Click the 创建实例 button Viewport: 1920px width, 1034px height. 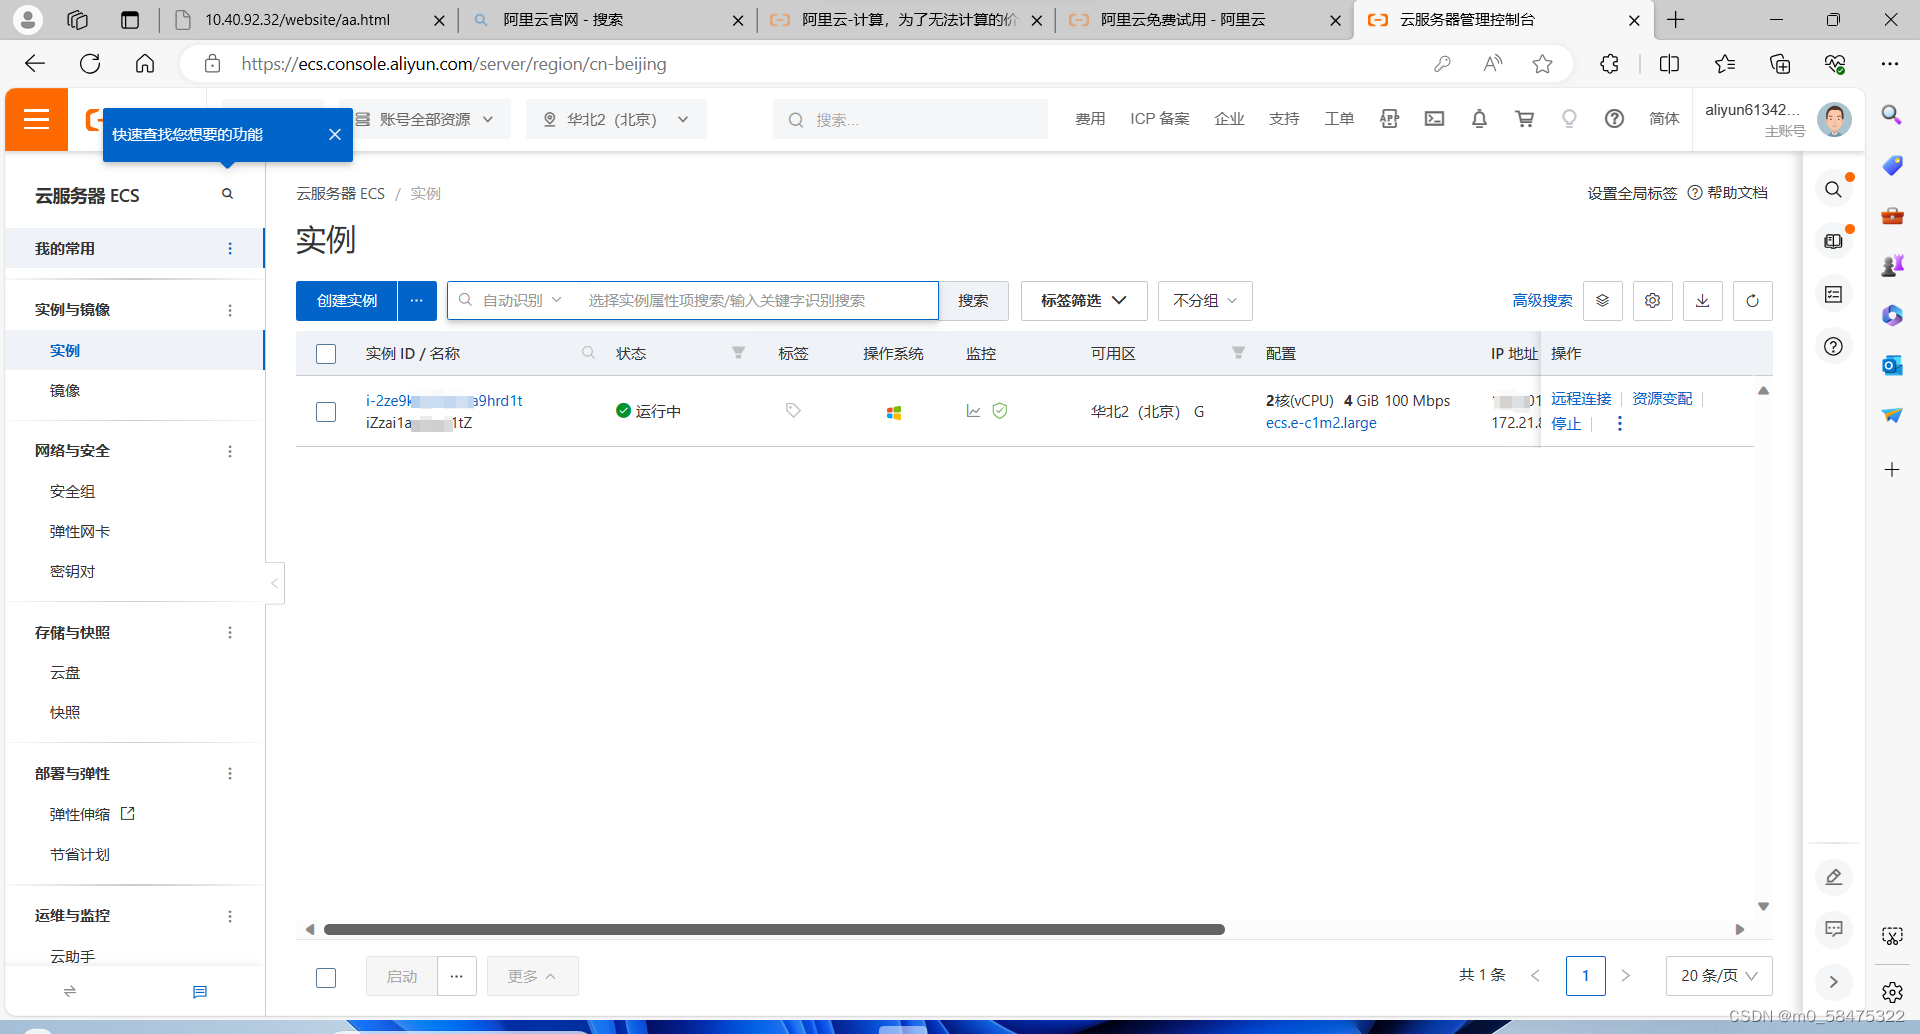click(345, 300)
